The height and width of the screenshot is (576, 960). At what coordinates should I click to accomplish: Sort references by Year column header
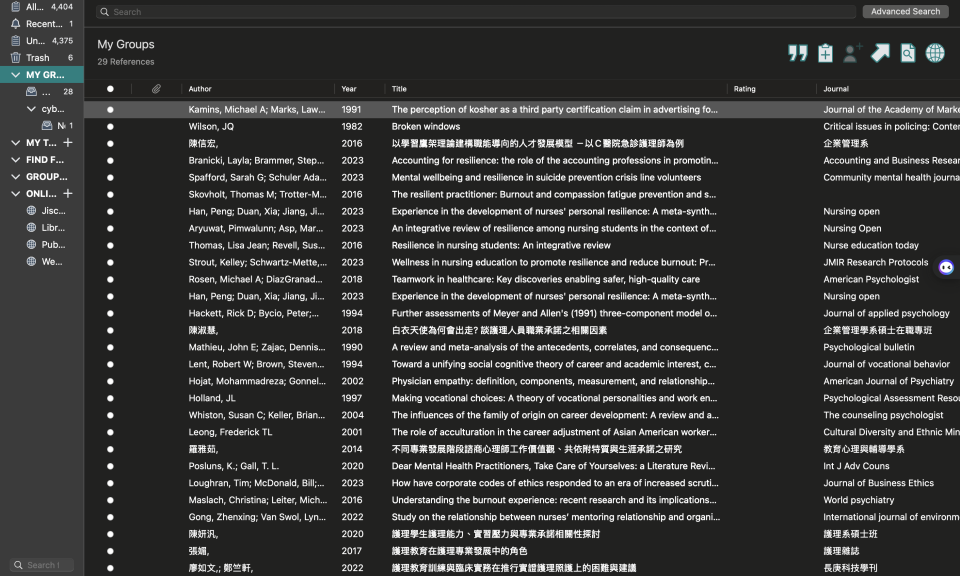[349, 89]
